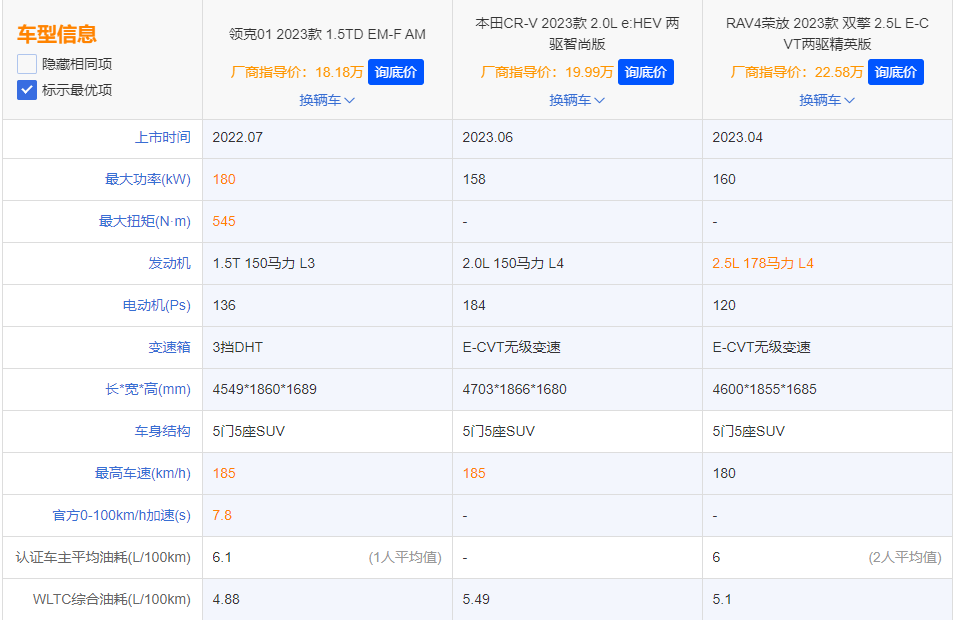Image resolution: width=953 pixels, height=620 pixels.
Task: Click 询底价 next to the CR-V price
Action: tap(645, 72)
